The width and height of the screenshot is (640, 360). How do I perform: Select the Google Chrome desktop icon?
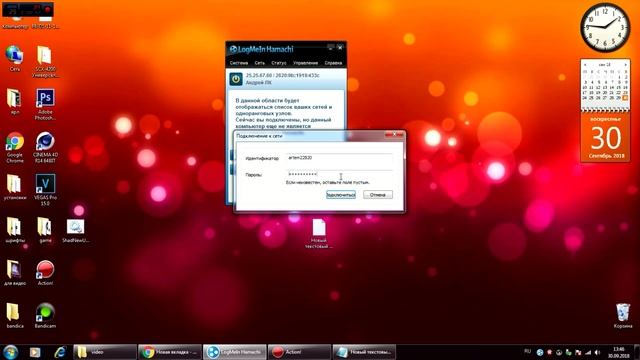point(15,148)
